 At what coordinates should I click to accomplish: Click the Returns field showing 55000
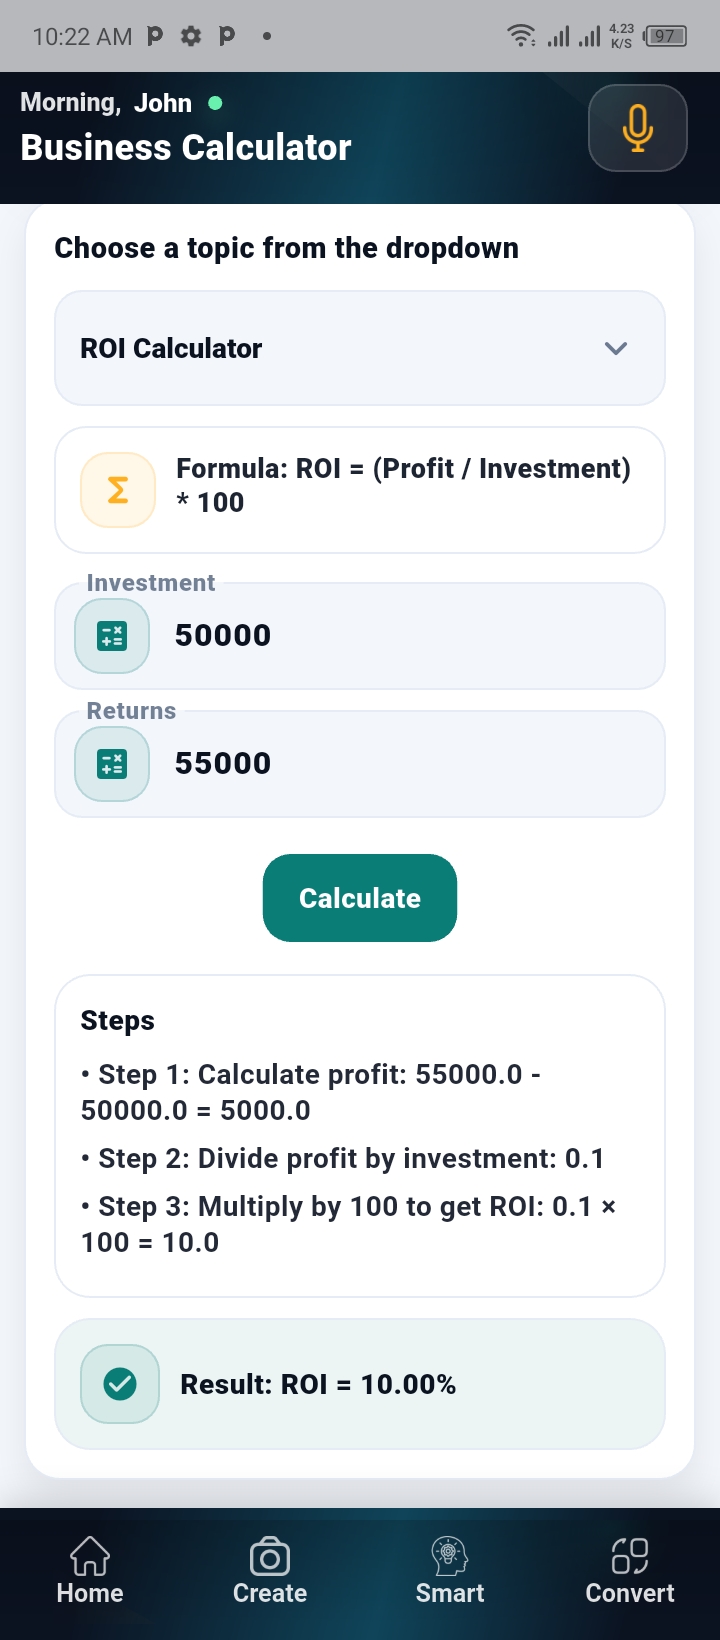coord(400,764)
